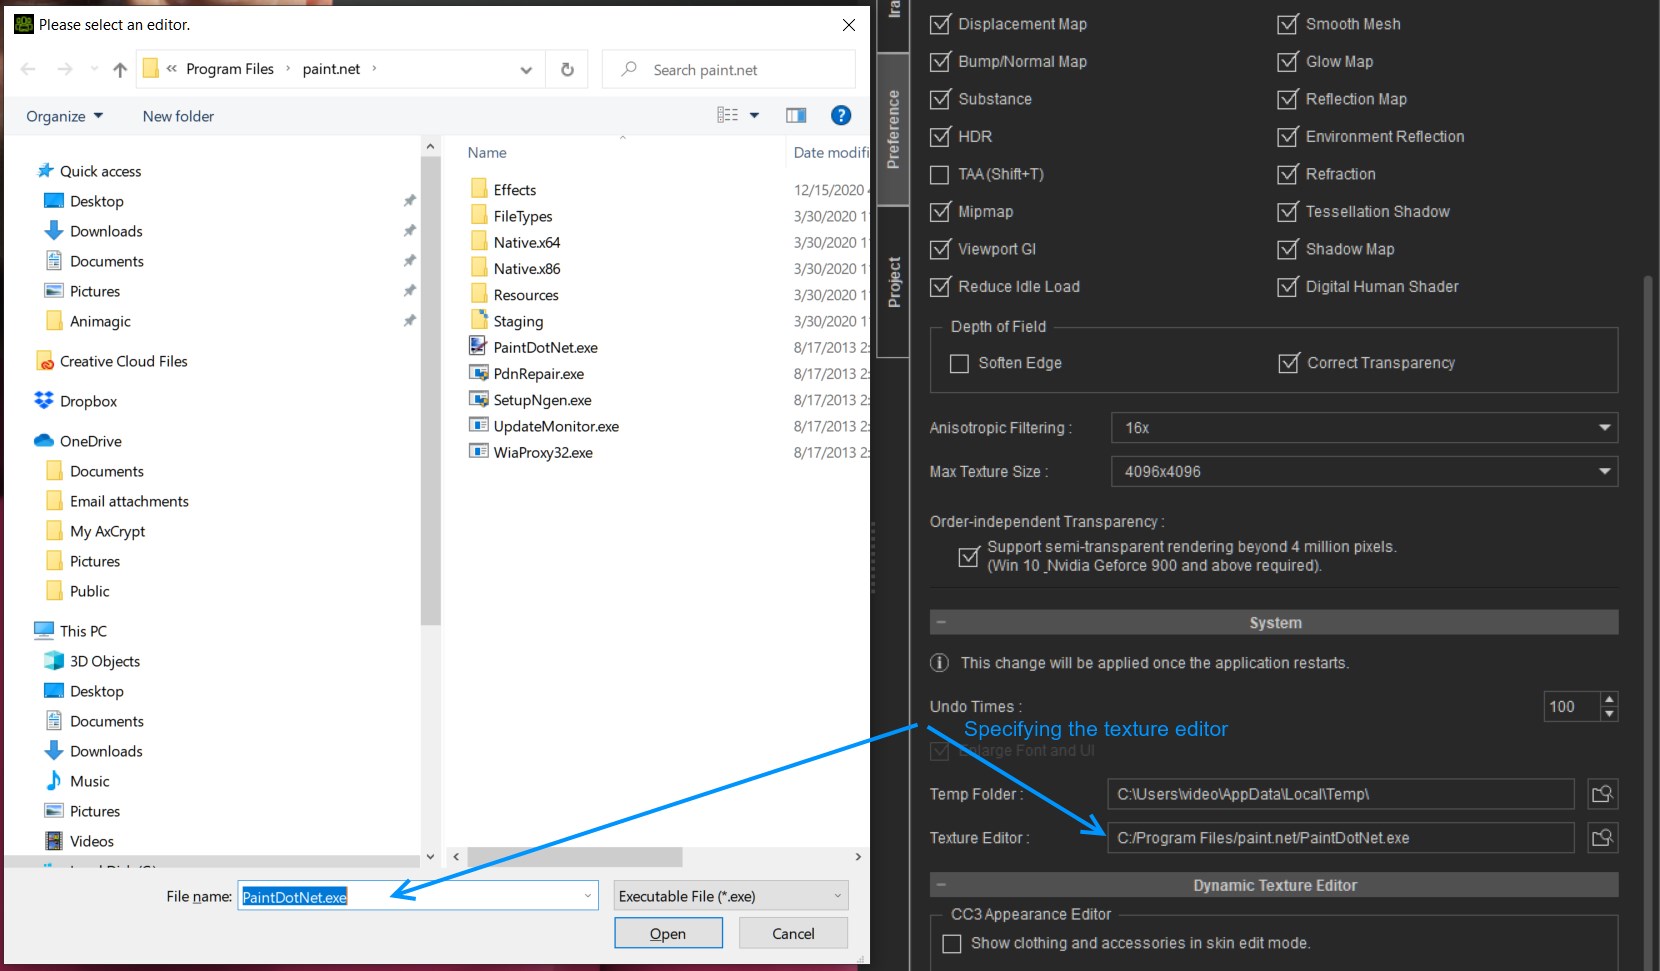Viewport: 1660px width, 971px height.
Task: Click the Undo Times value field
Action: (1571, 707)
